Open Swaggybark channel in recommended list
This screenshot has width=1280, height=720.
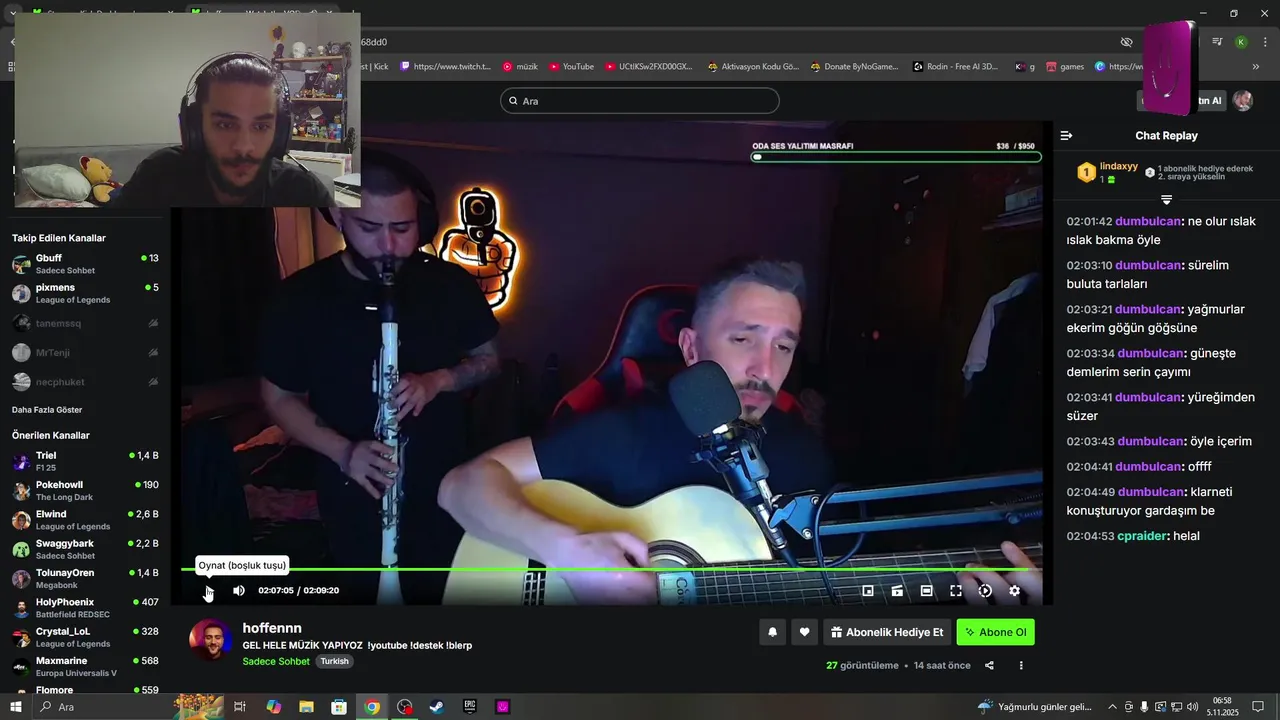pos(85,549)
